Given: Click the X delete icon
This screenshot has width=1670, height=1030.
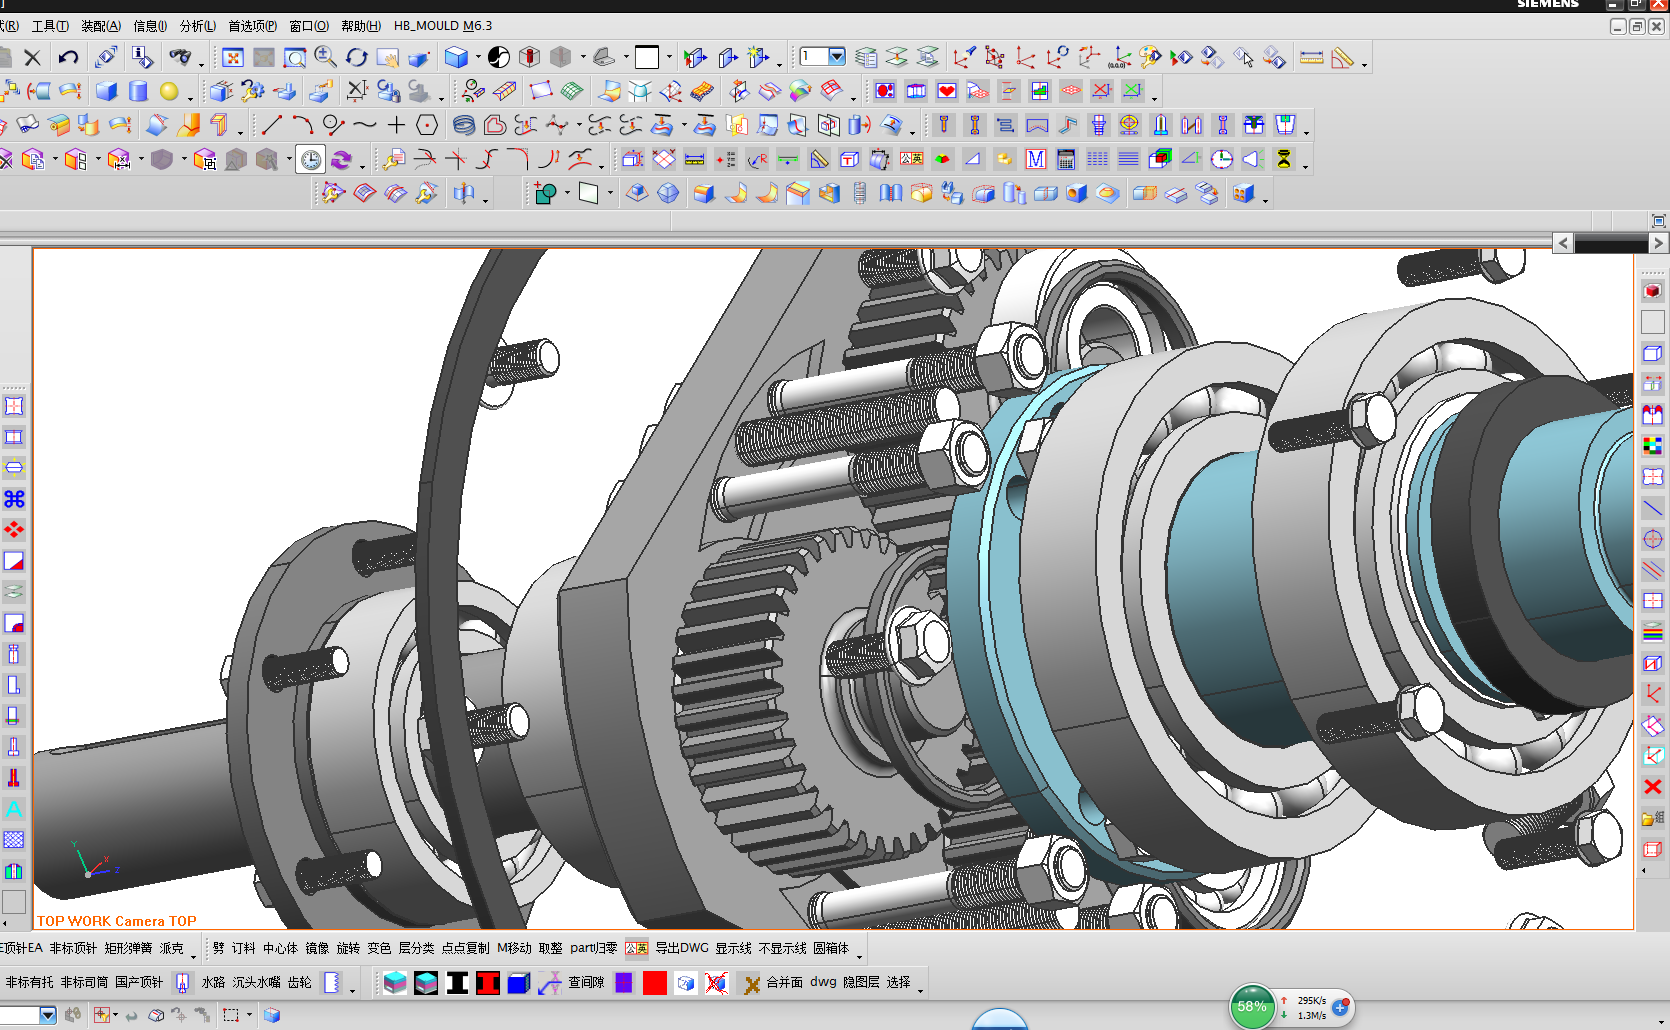Looking at the screenshot, I should pyautogui.click(x=32, y=57).
